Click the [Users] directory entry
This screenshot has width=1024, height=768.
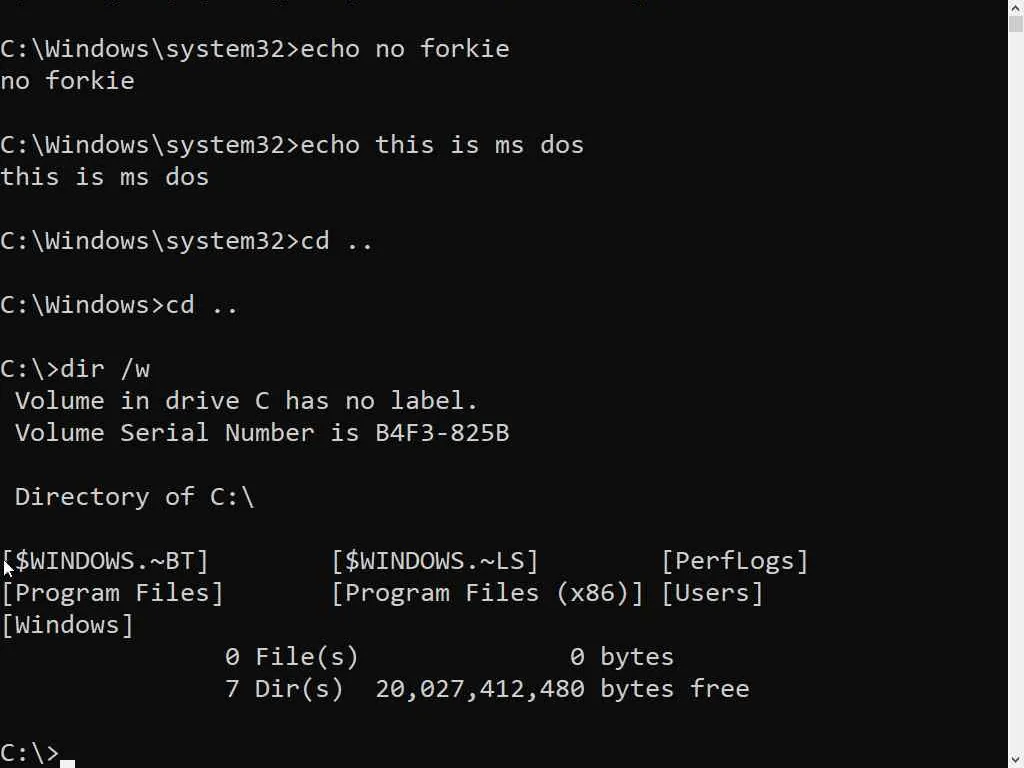click(712, 593)
